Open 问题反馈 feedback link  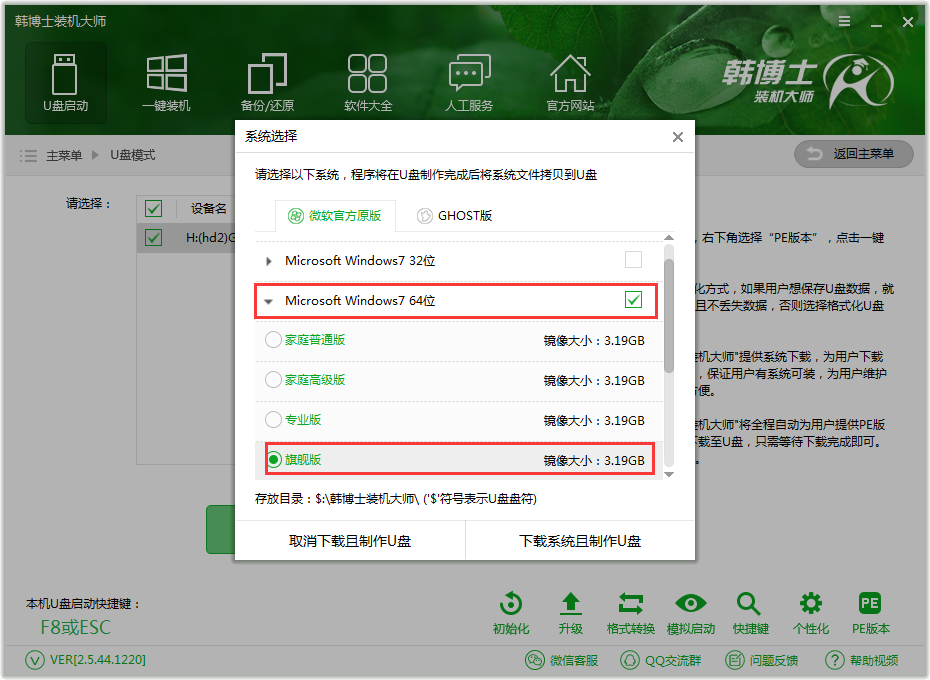(x=762, y=660)
